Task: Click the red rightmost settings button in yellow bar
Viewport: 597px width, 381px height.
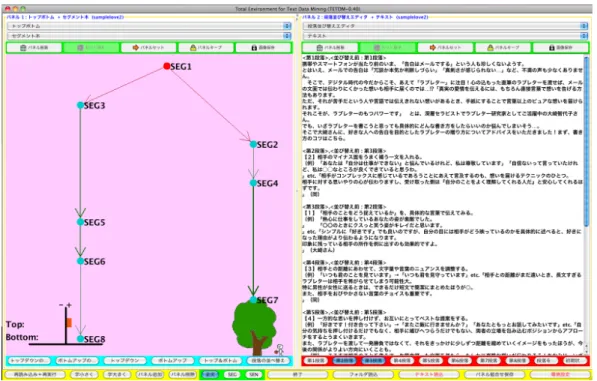Action: (560, 375)
